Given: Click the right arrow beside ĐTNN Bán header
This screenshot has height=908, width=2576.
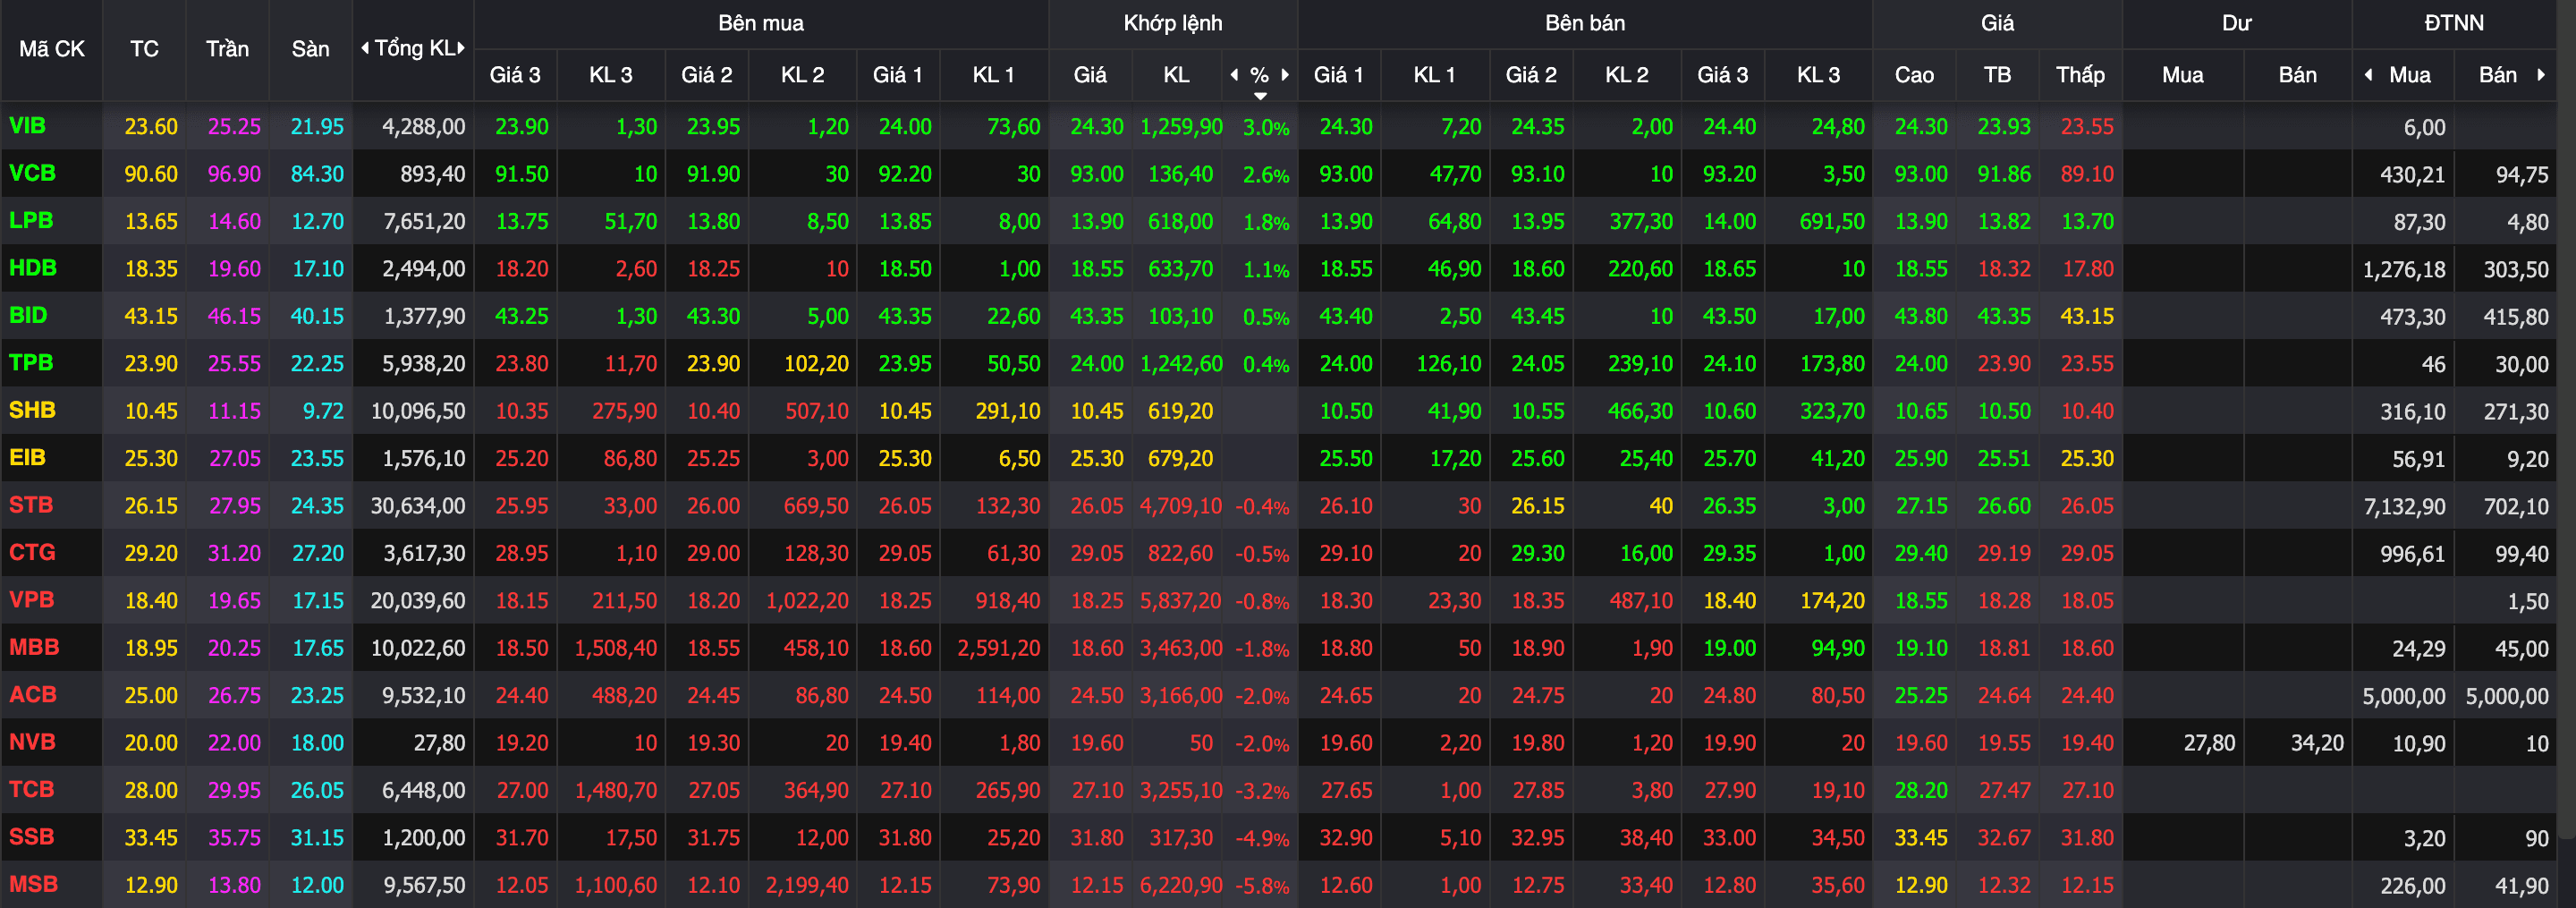Looking at the screenshot, I should [x=2540, y=74].
